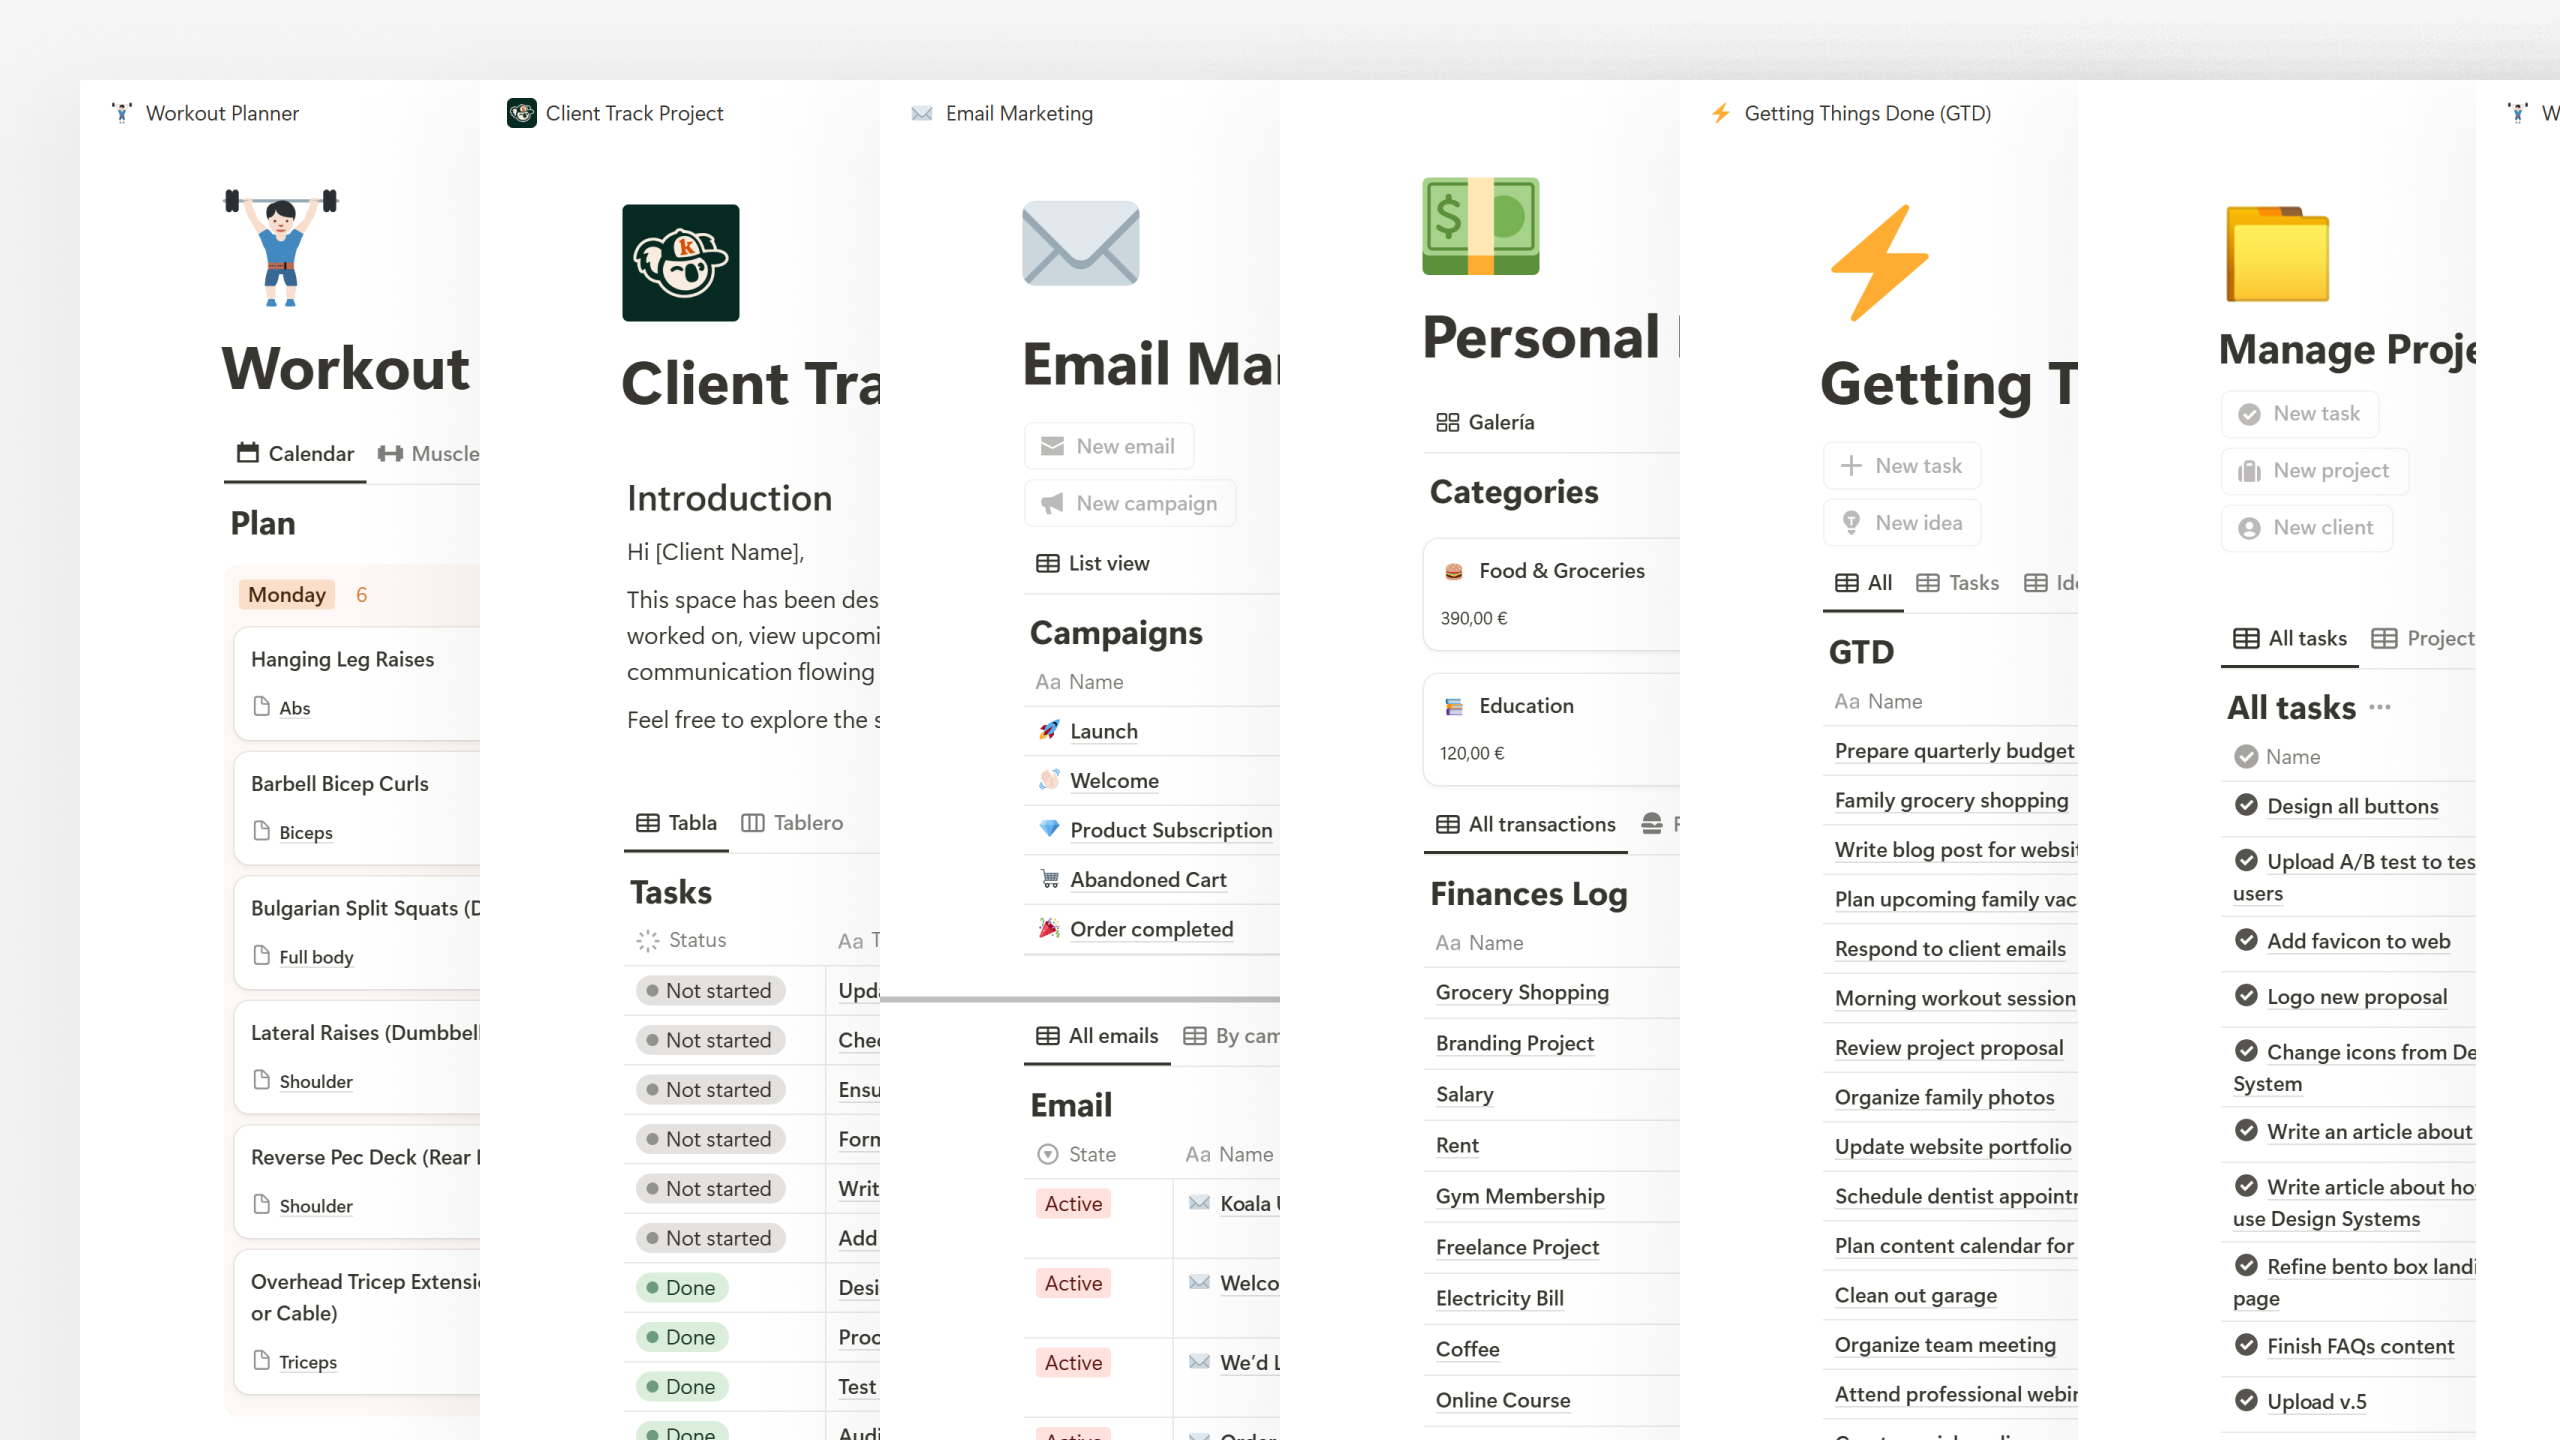Click the shopping cart icon beside Abandoned Cart
The image size is (2560, 1440).
coord(1049,879)
